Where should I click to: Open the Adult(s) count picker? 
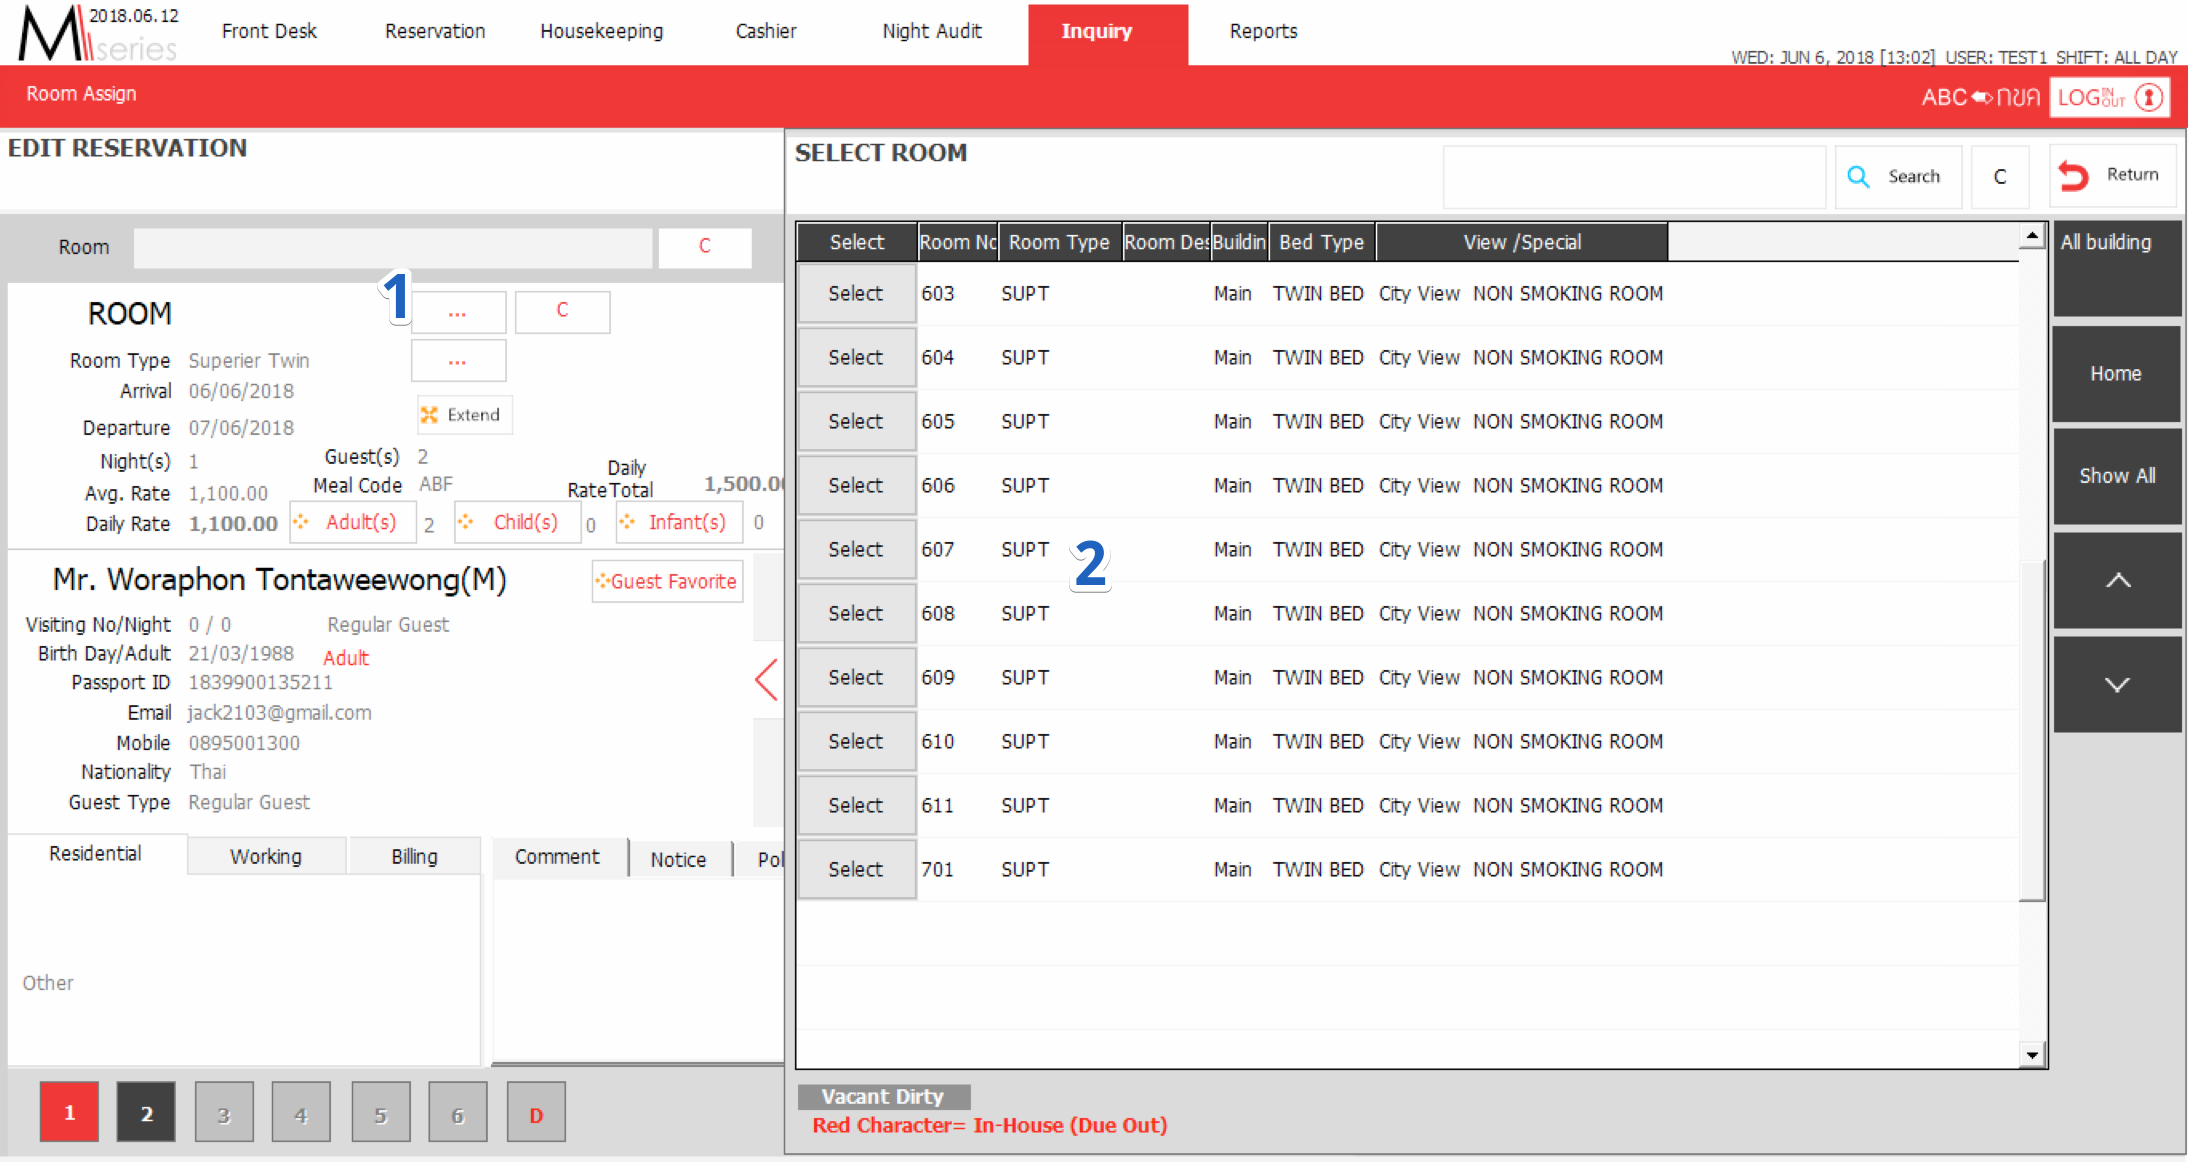[352, 522]
